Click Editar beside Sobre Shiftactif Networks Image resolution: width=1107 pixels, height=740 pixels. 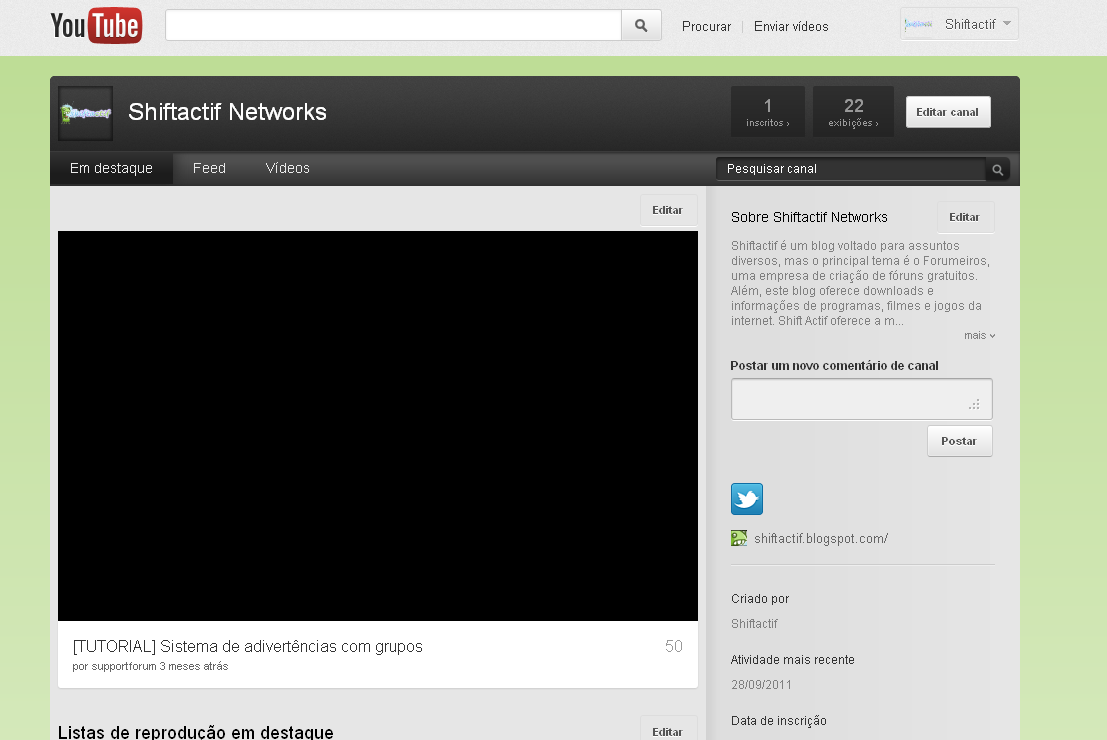click(965, 217)
